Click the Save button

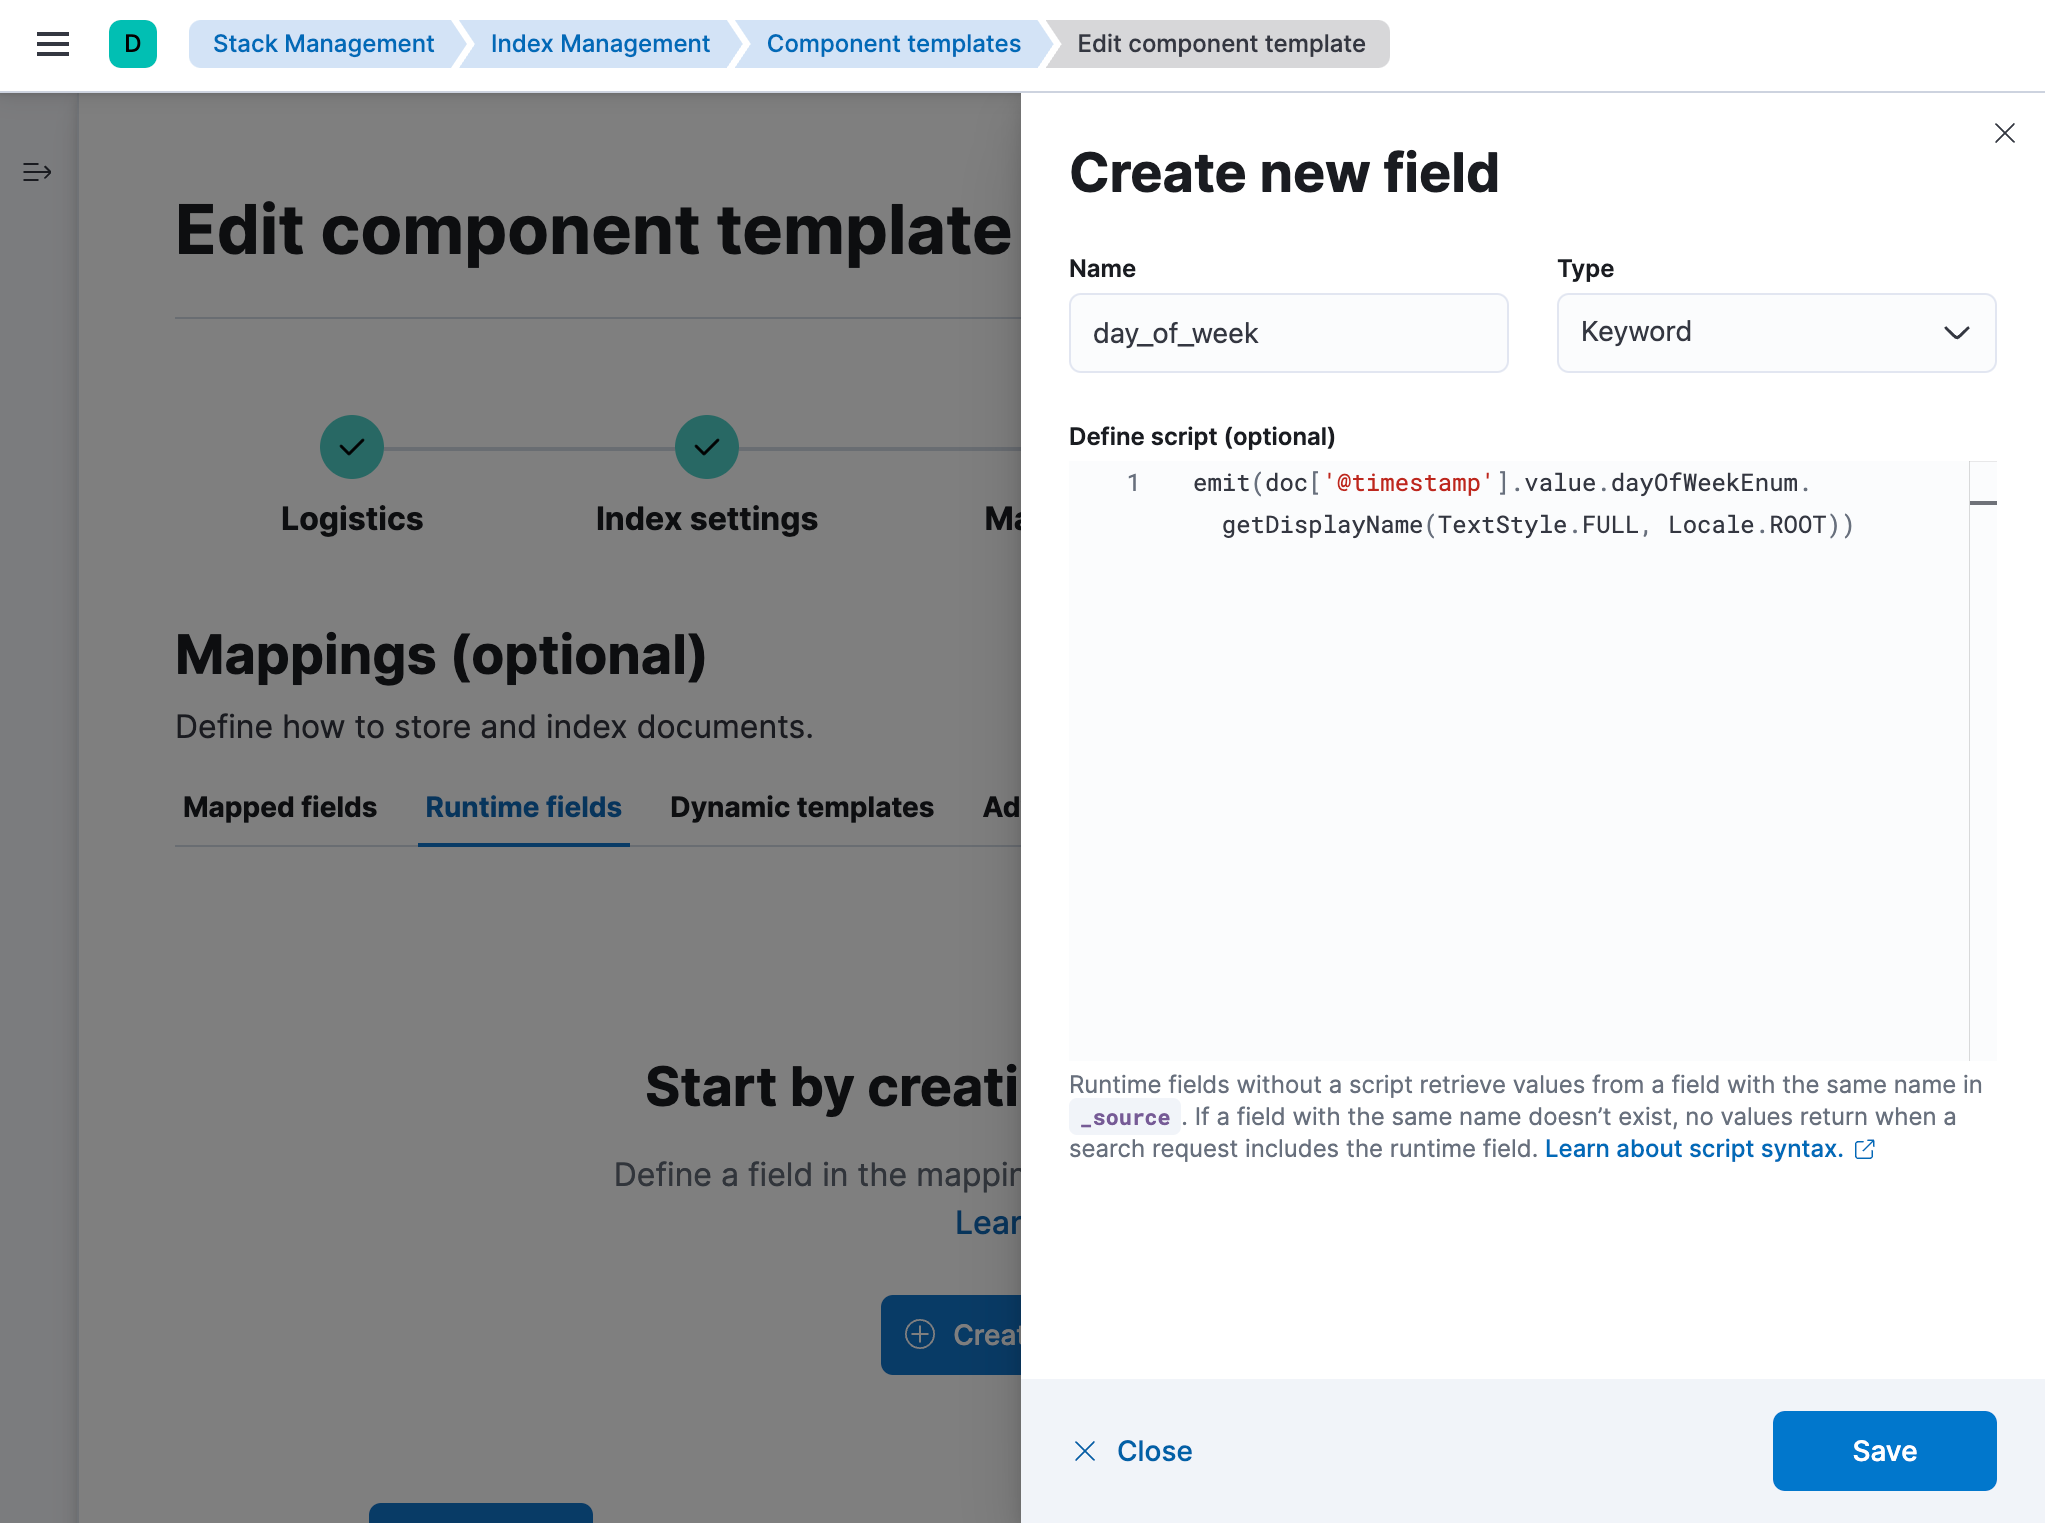(1885, 1451)
